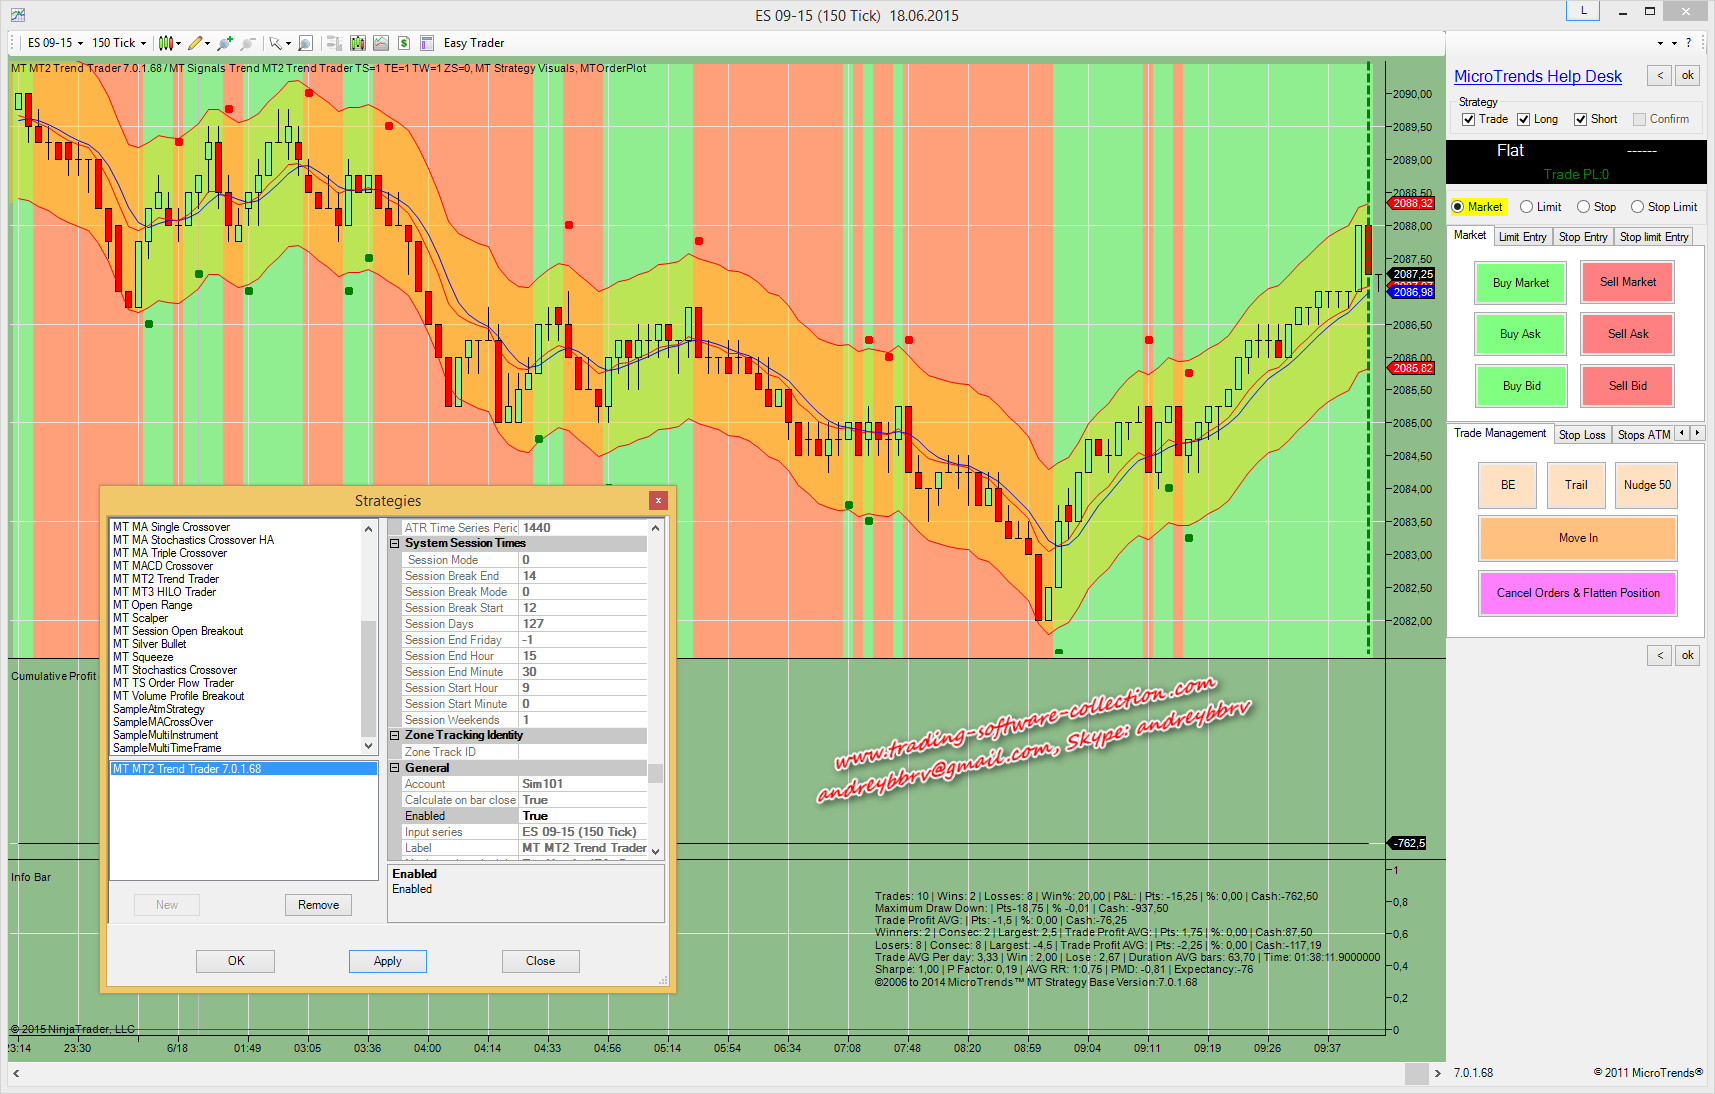1715x1094 pixels.
Task: Select the Stop Limit radio button
Action: click(1637, 207)
